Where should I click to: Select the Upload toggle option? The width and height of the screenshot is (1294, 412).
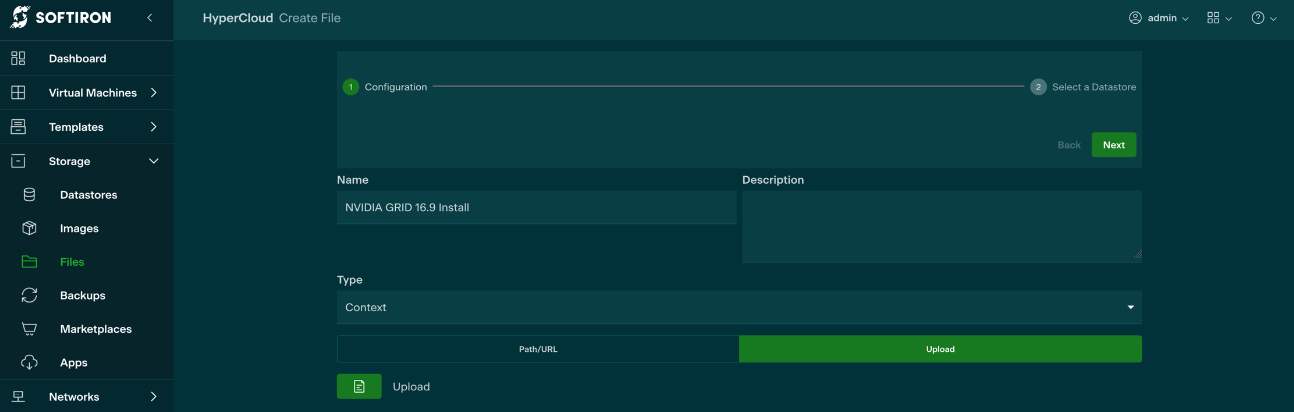coord(940,349)
